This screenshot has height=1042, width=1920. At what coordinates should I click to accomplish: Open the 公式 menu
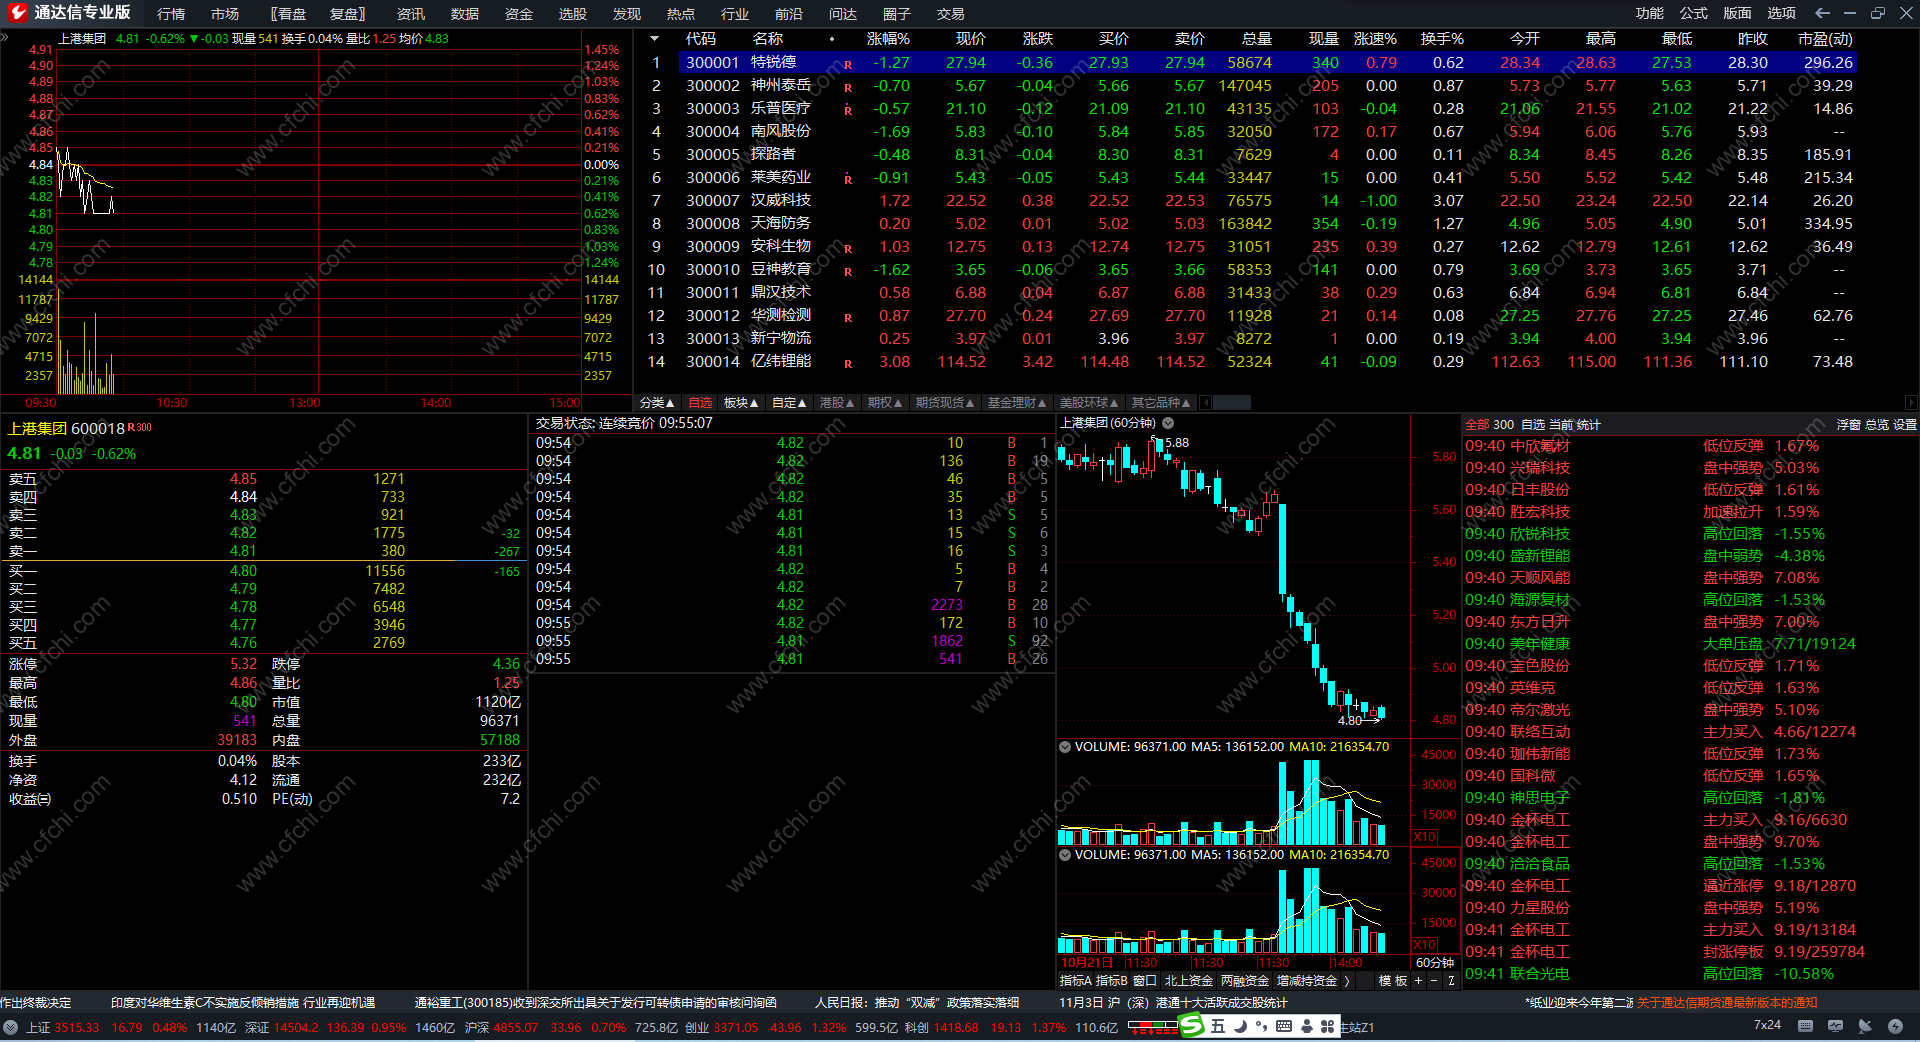[x=1694, y=13]
